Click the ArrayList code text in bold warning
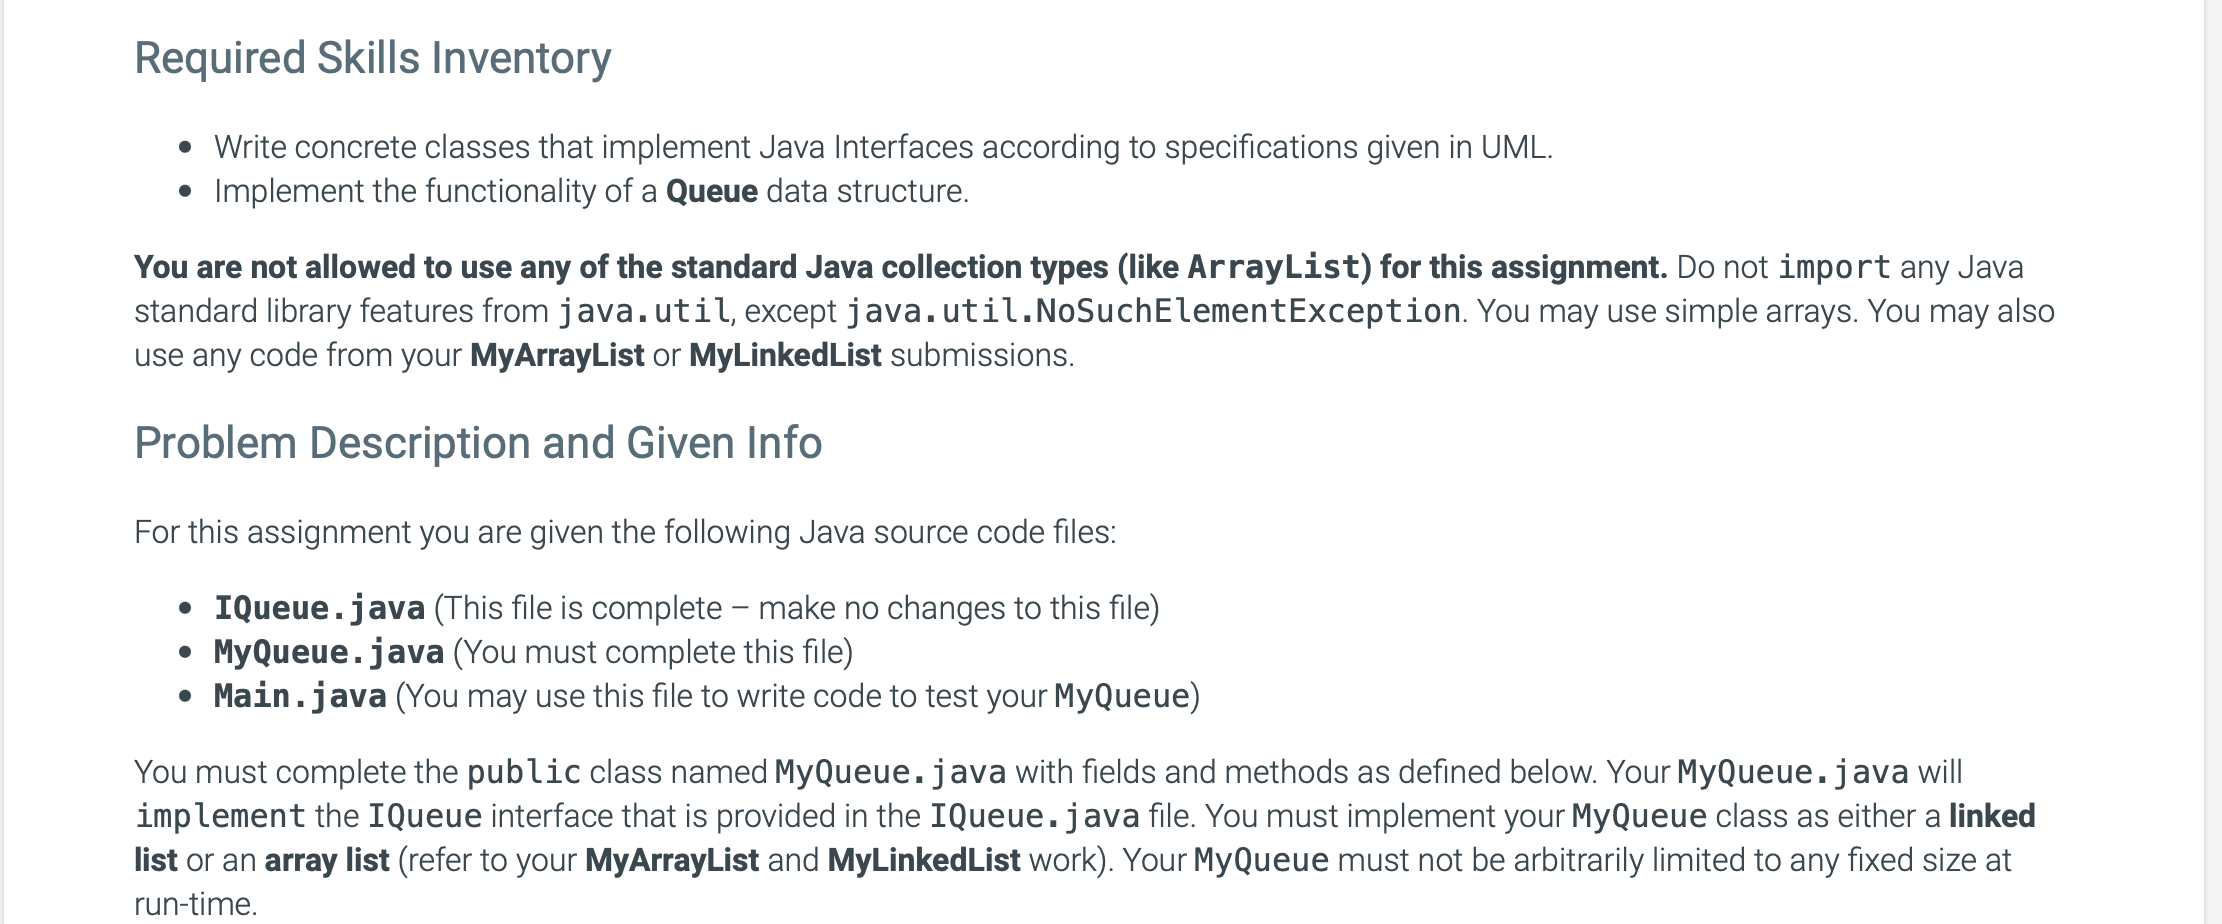This screenshot has width=2222, height=924. pyautogui.click(x=1273, y=267)
